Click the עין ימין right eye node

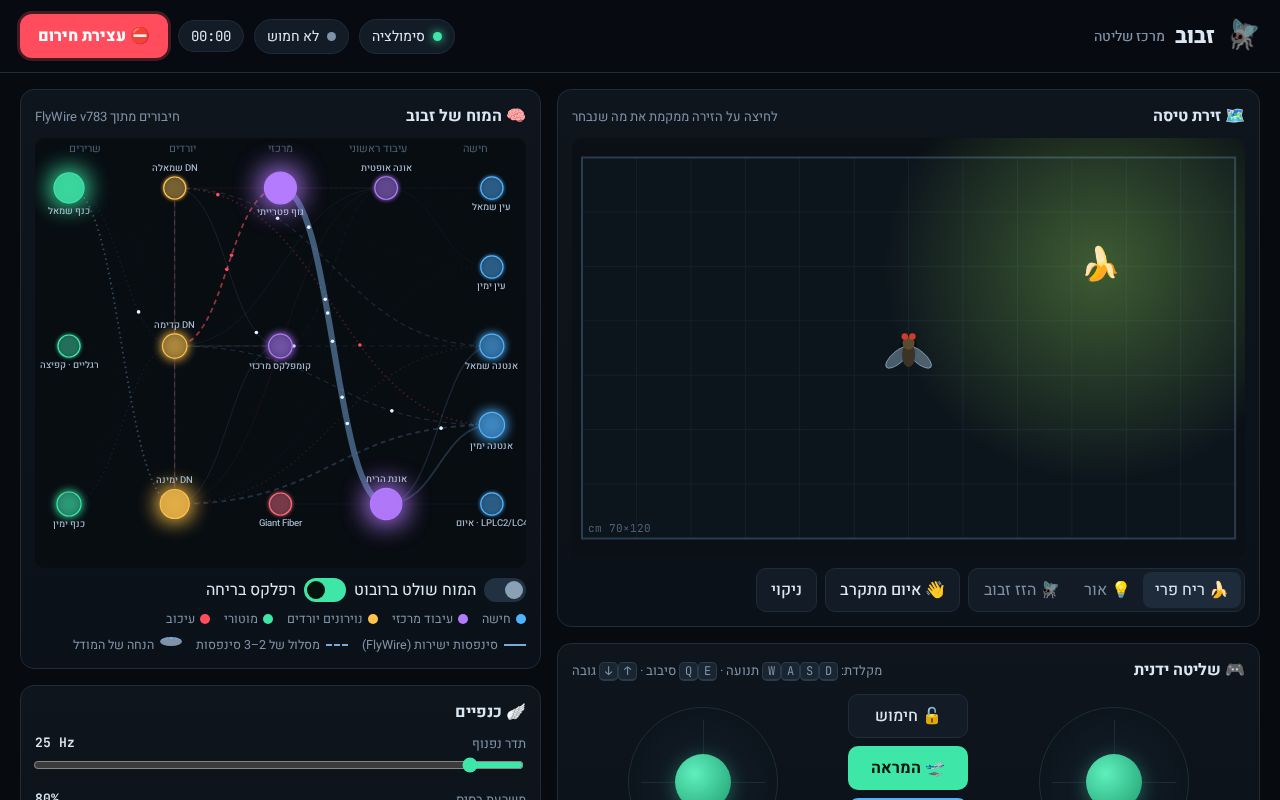[x=492, y=267]
